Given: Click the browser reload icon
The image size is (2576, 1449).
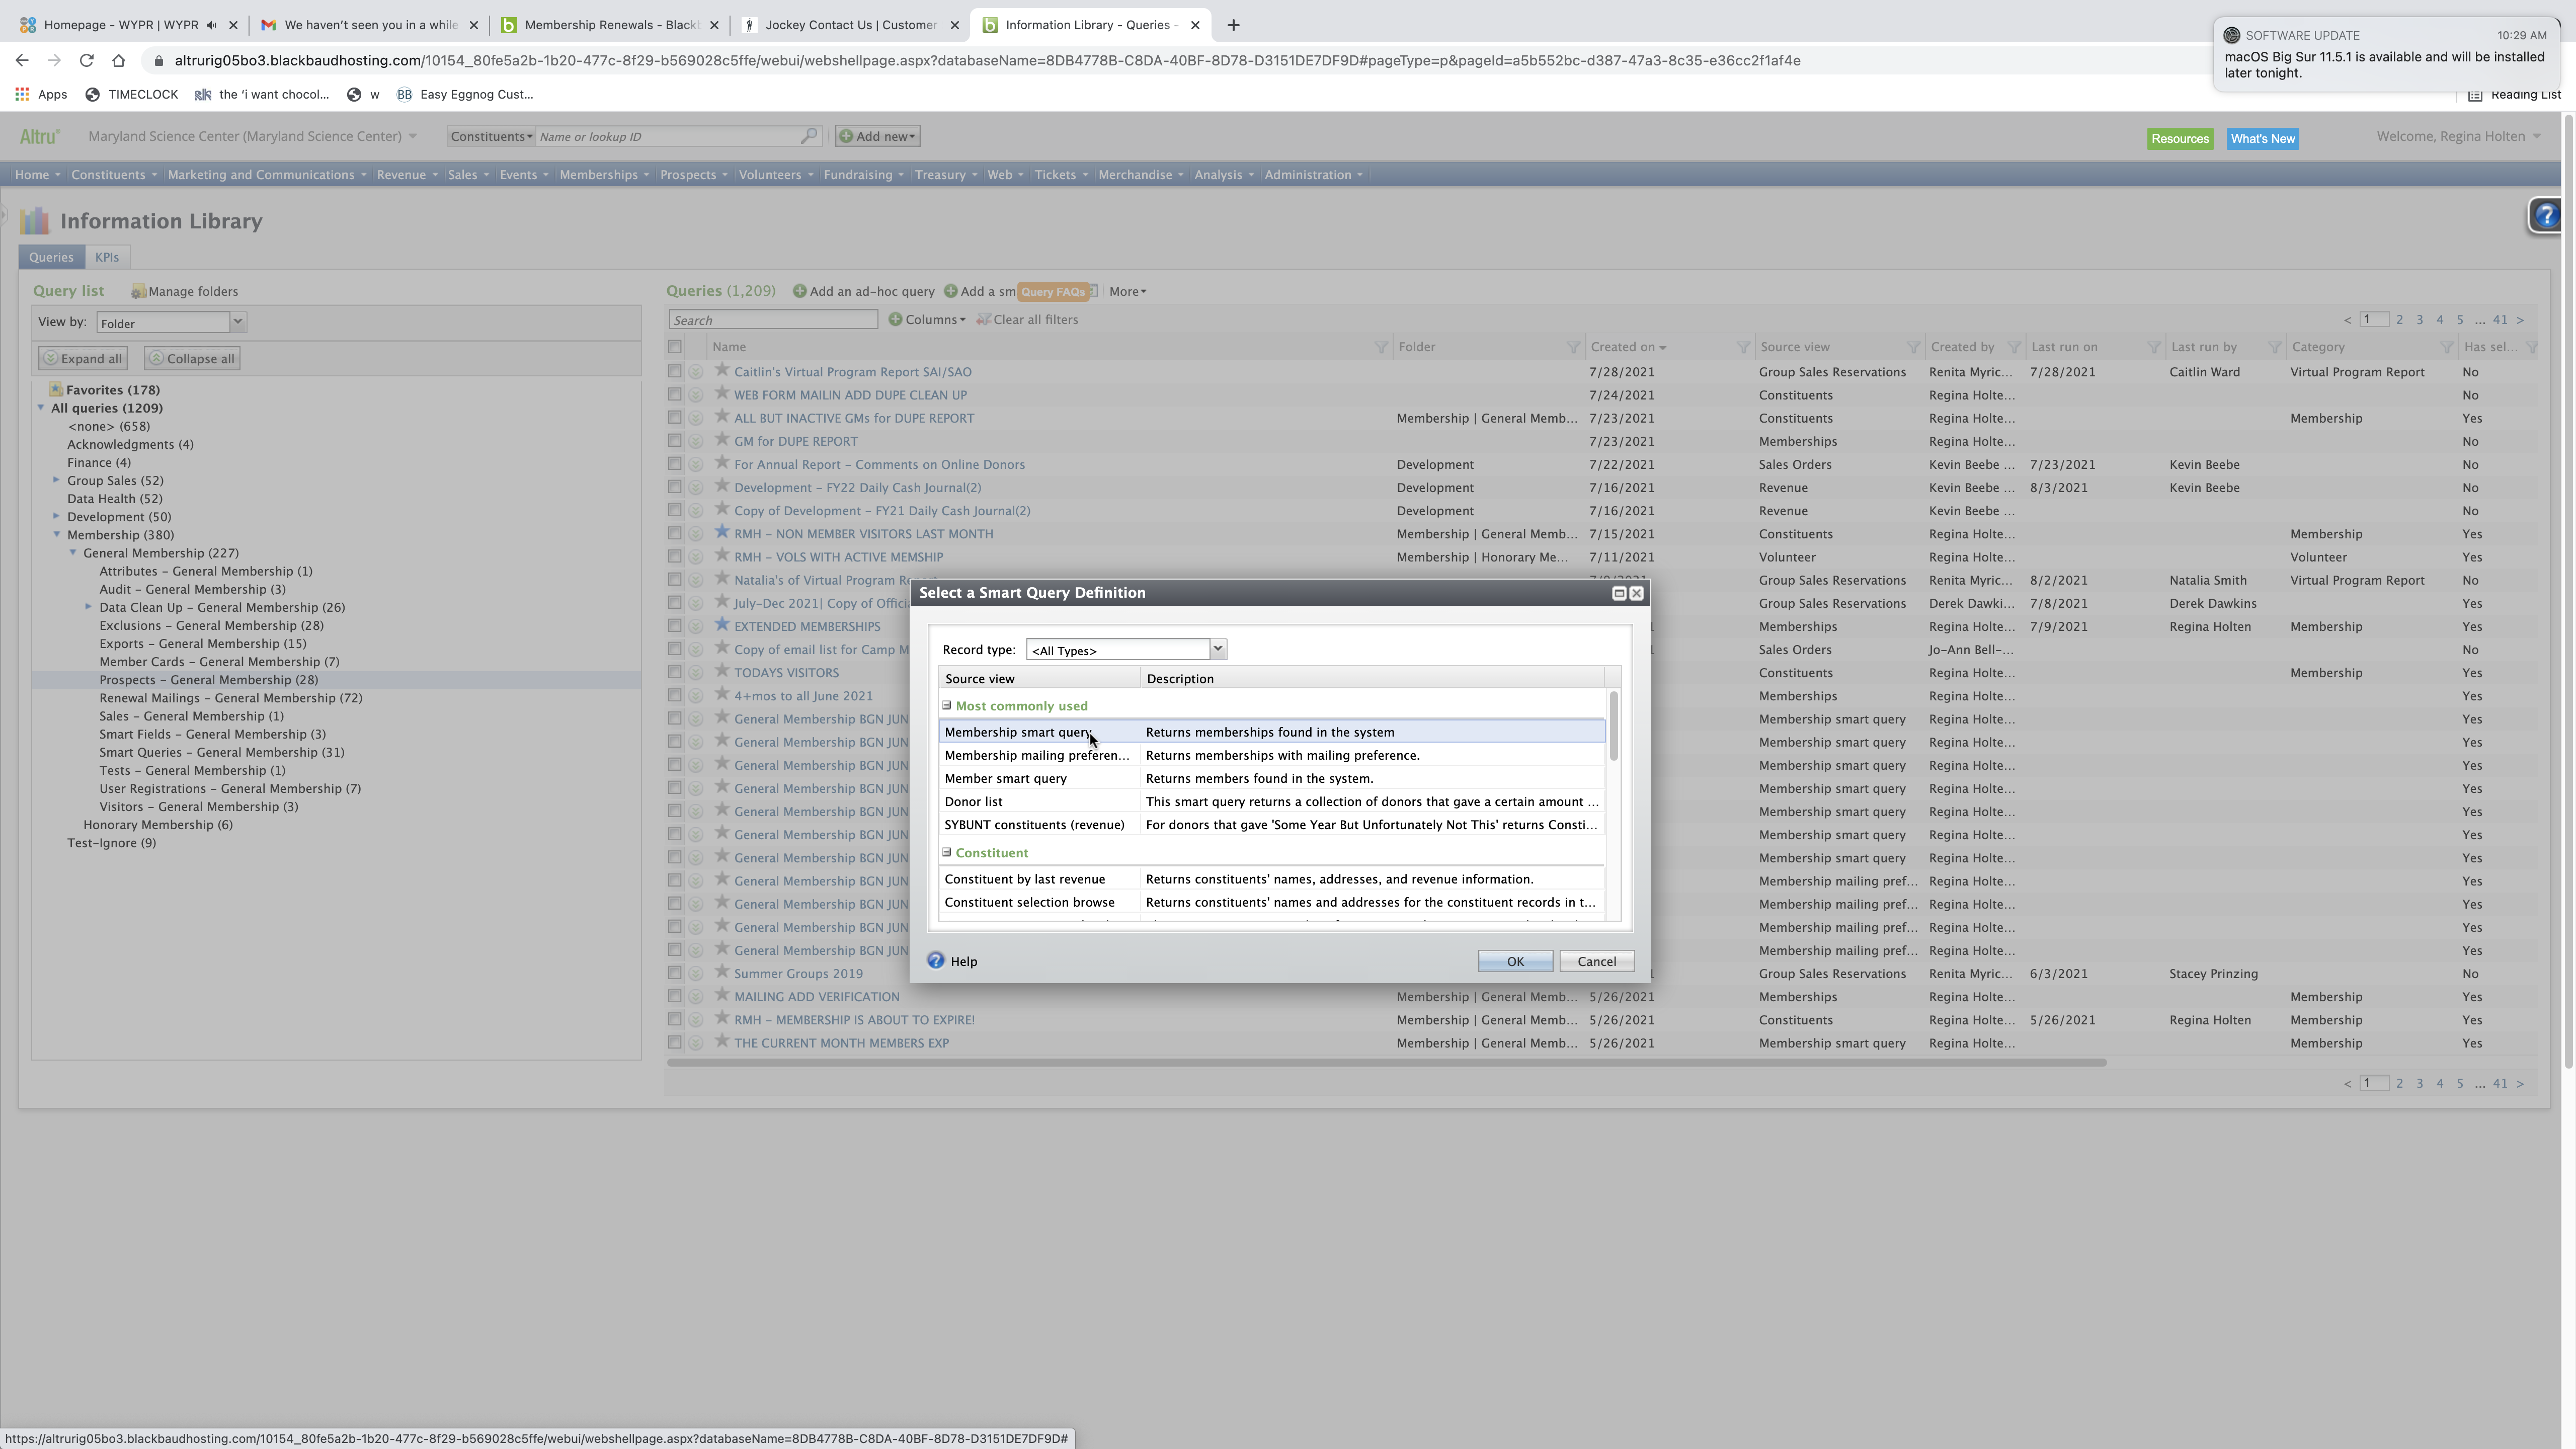Looking at the screenshot, I should (87, 60).
